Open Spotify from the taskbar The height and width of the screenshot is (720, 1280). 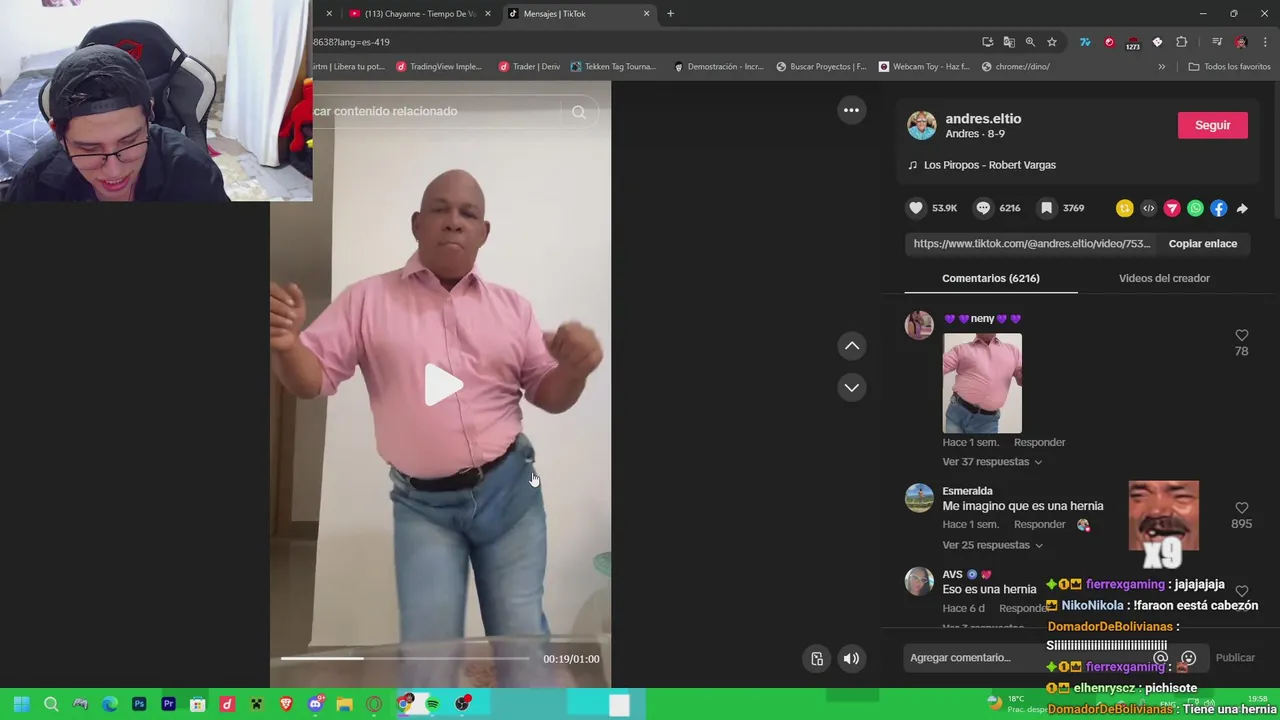pyautogui.click(x=432, y=704)
